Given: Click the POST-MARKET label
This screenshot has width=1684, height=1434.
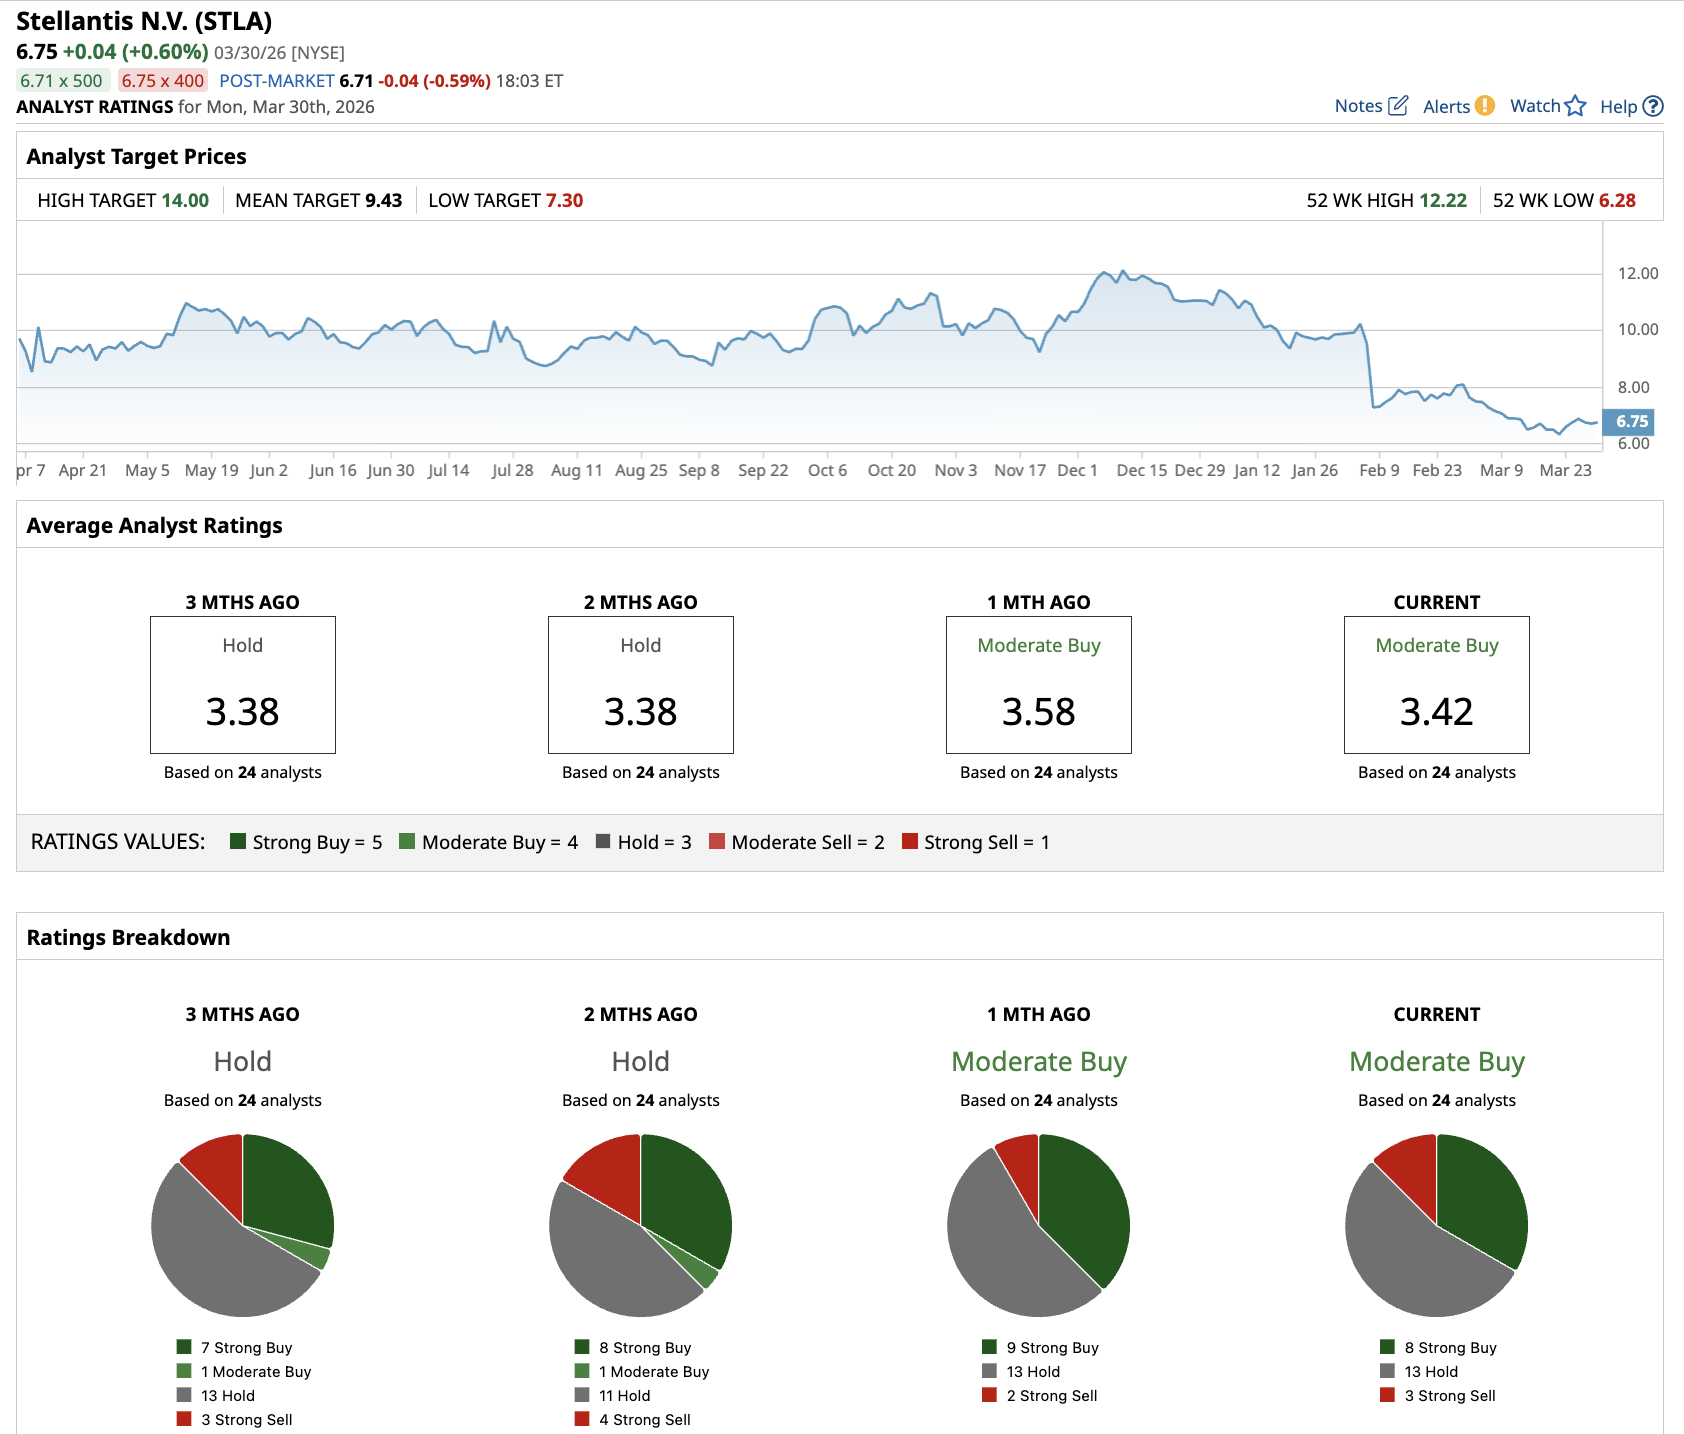Looking at the screenshot, I should click(277, 81).
